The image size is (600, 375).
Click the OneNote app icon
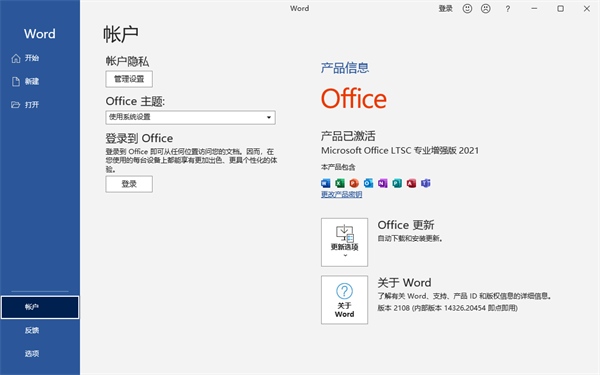coord(383,183)
